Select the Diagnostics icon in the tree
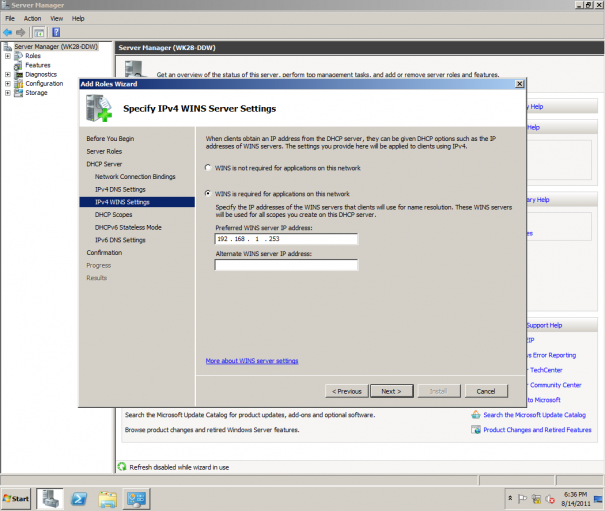Screen dimensions: 605x511 click(x=19, y=74)
